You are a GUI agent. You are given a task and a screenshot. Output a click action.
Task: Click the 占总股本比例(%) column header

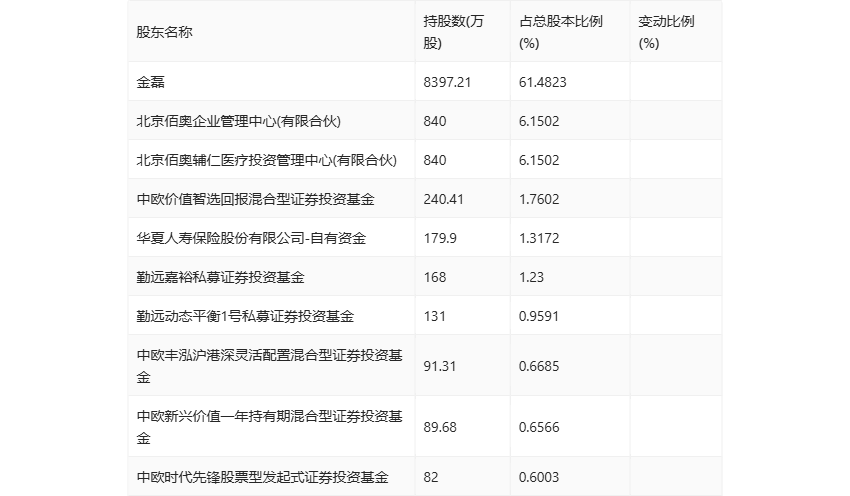click(x=561, y=32)
